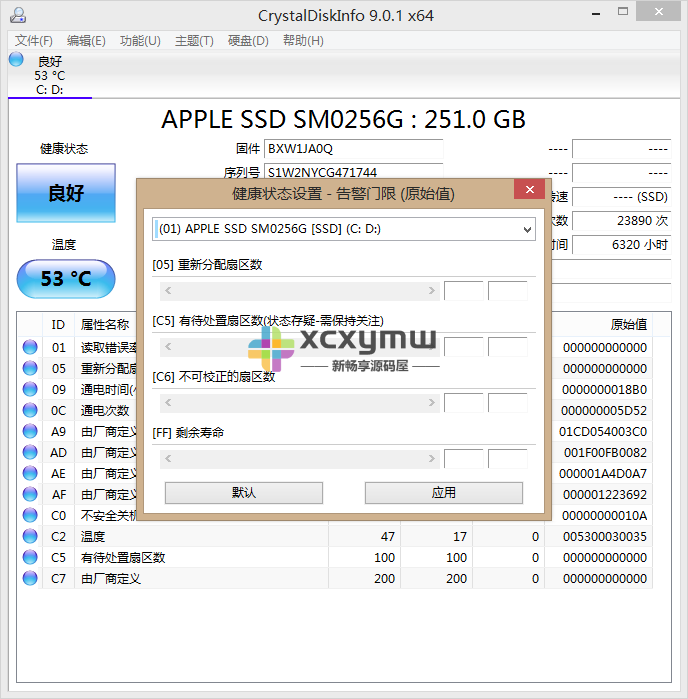Select raw value 01CD054003C0
The height and width of the screenshot is (699, 688).
tap(603, 432)
